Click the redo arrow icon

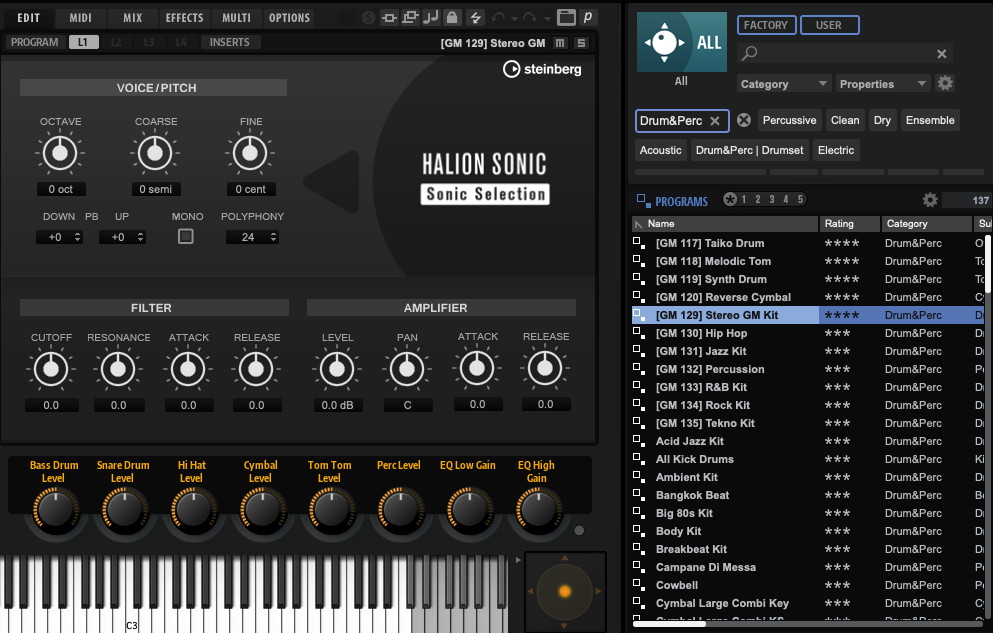coord(531,18)
